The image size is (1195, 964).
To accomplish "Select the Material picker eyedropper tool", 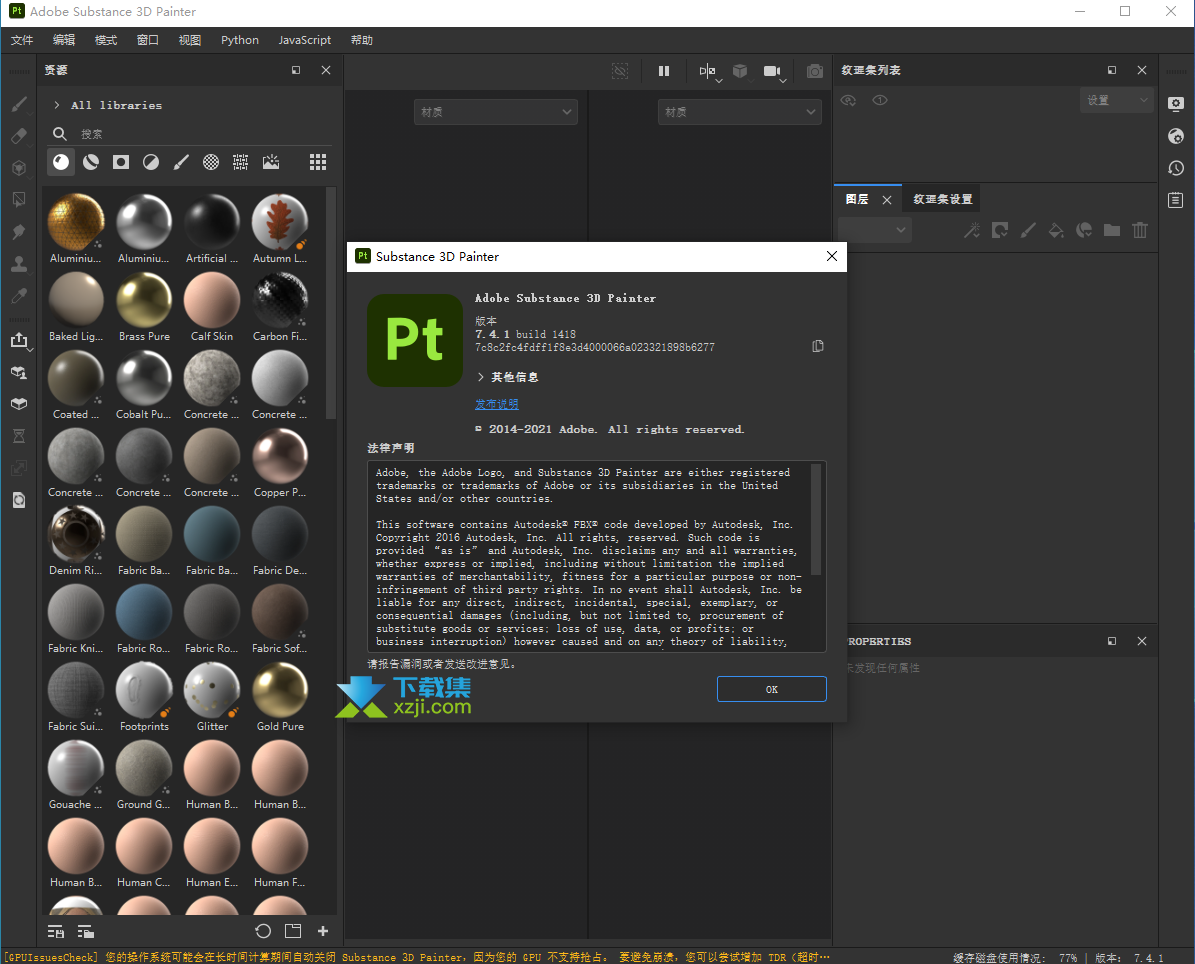I will pos(19,296).
